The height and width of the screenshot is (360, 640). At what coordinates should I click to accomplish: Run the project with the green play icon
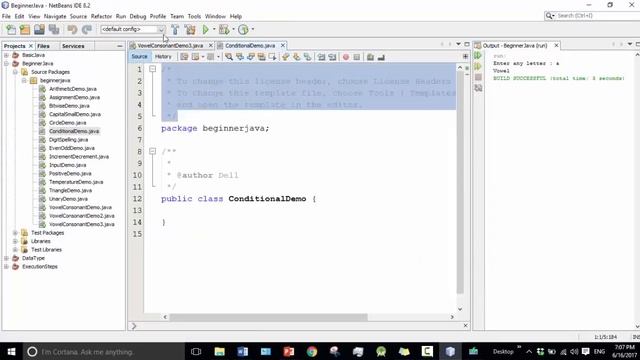coord(205,29)
